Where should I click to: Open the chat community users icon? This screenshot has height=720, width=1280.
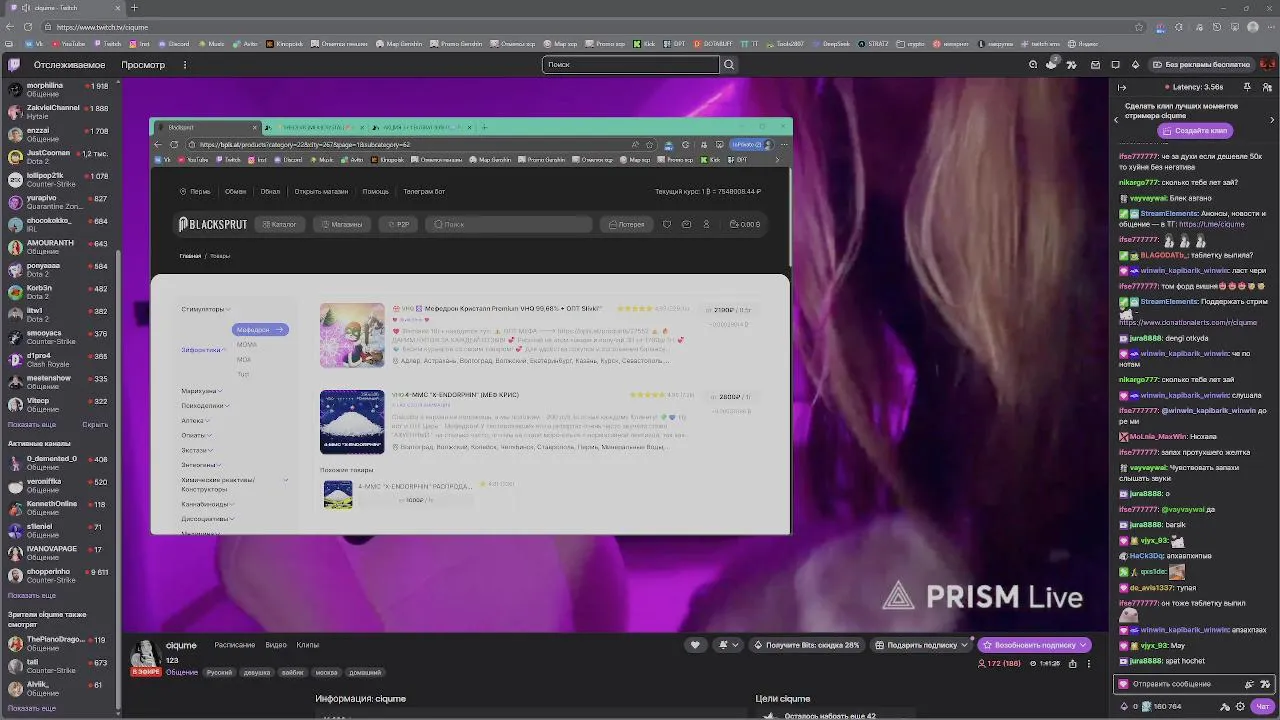click(x=1267, y=87)
